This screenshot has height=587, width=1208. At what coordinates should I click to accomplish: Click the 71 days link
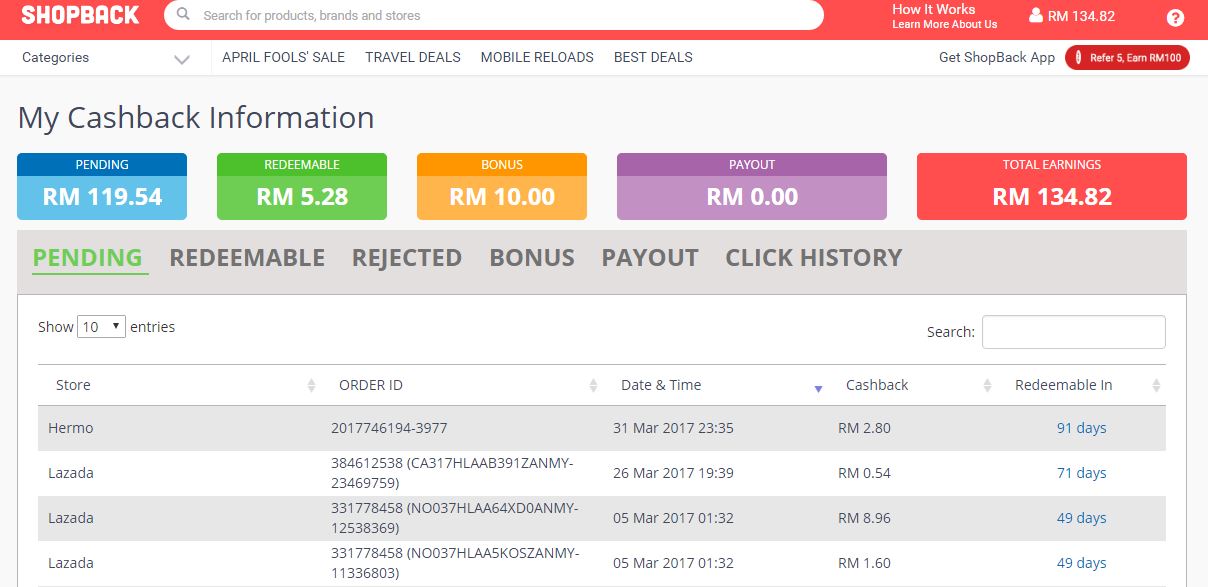coord(1081,473)
